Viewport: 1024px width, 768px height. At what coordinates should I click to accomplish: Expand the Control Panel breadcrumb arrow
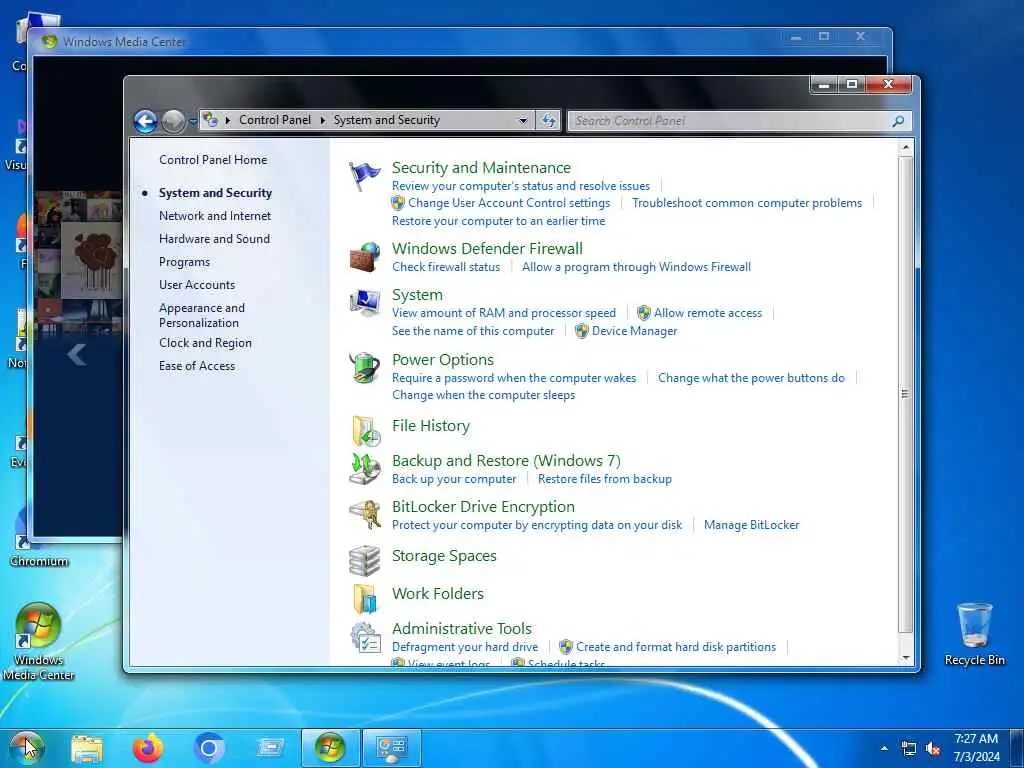click(x=322, y=120)
